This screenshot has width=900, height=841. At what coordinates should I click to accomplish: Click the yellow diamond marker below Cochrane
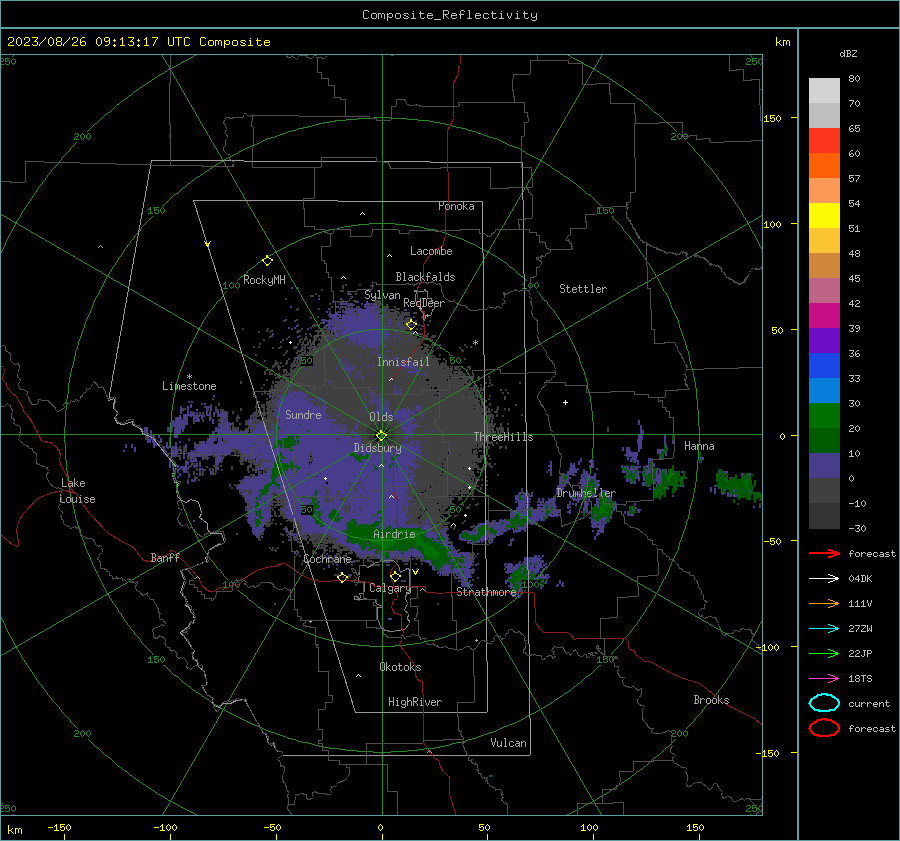(342, 577)
